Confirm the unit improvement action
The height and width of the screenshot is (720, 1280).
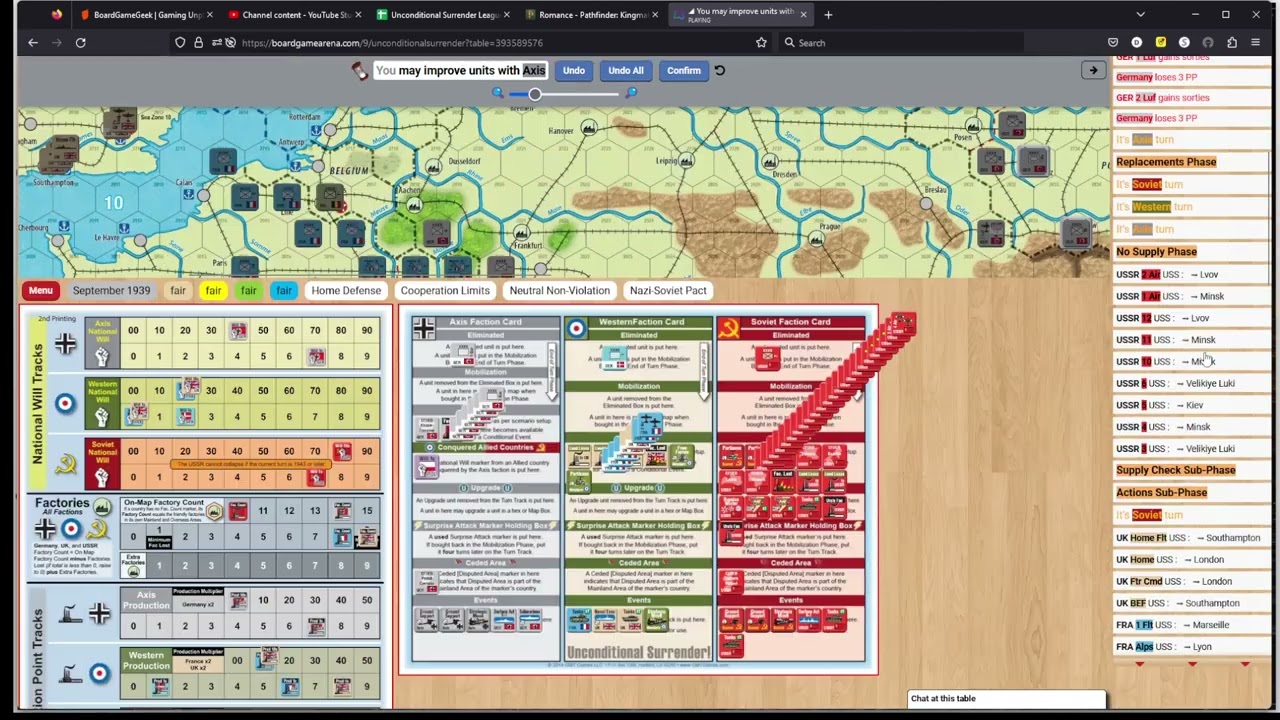click(684, 70)
